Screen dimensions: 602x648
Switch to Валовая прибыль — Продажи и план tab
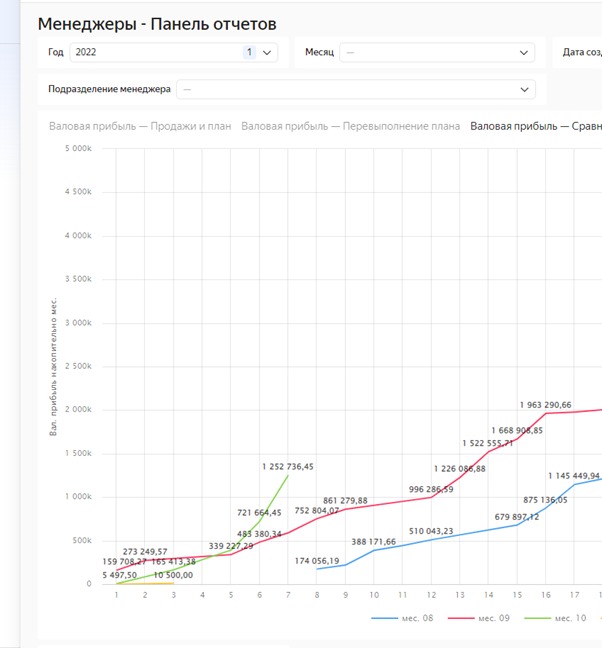(140, 126)
